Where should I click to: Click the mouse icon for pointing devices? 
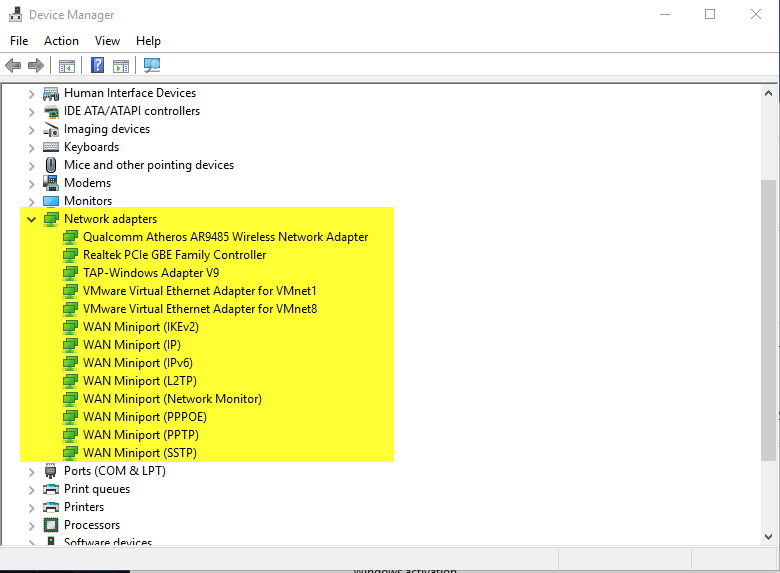pyautogui.click(x=51, y=165)
